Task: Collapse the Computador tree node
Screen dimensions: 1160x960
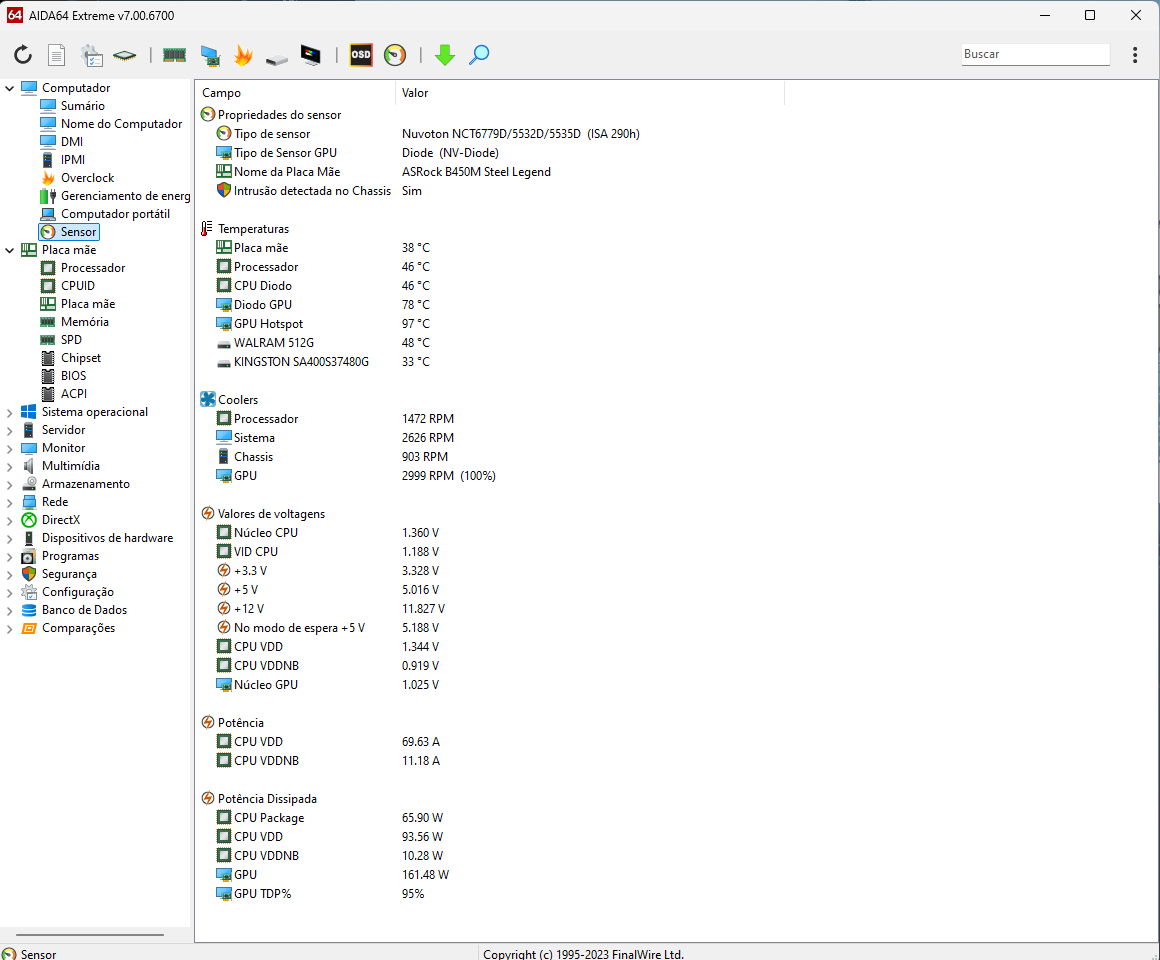Action: coord(10,88)
